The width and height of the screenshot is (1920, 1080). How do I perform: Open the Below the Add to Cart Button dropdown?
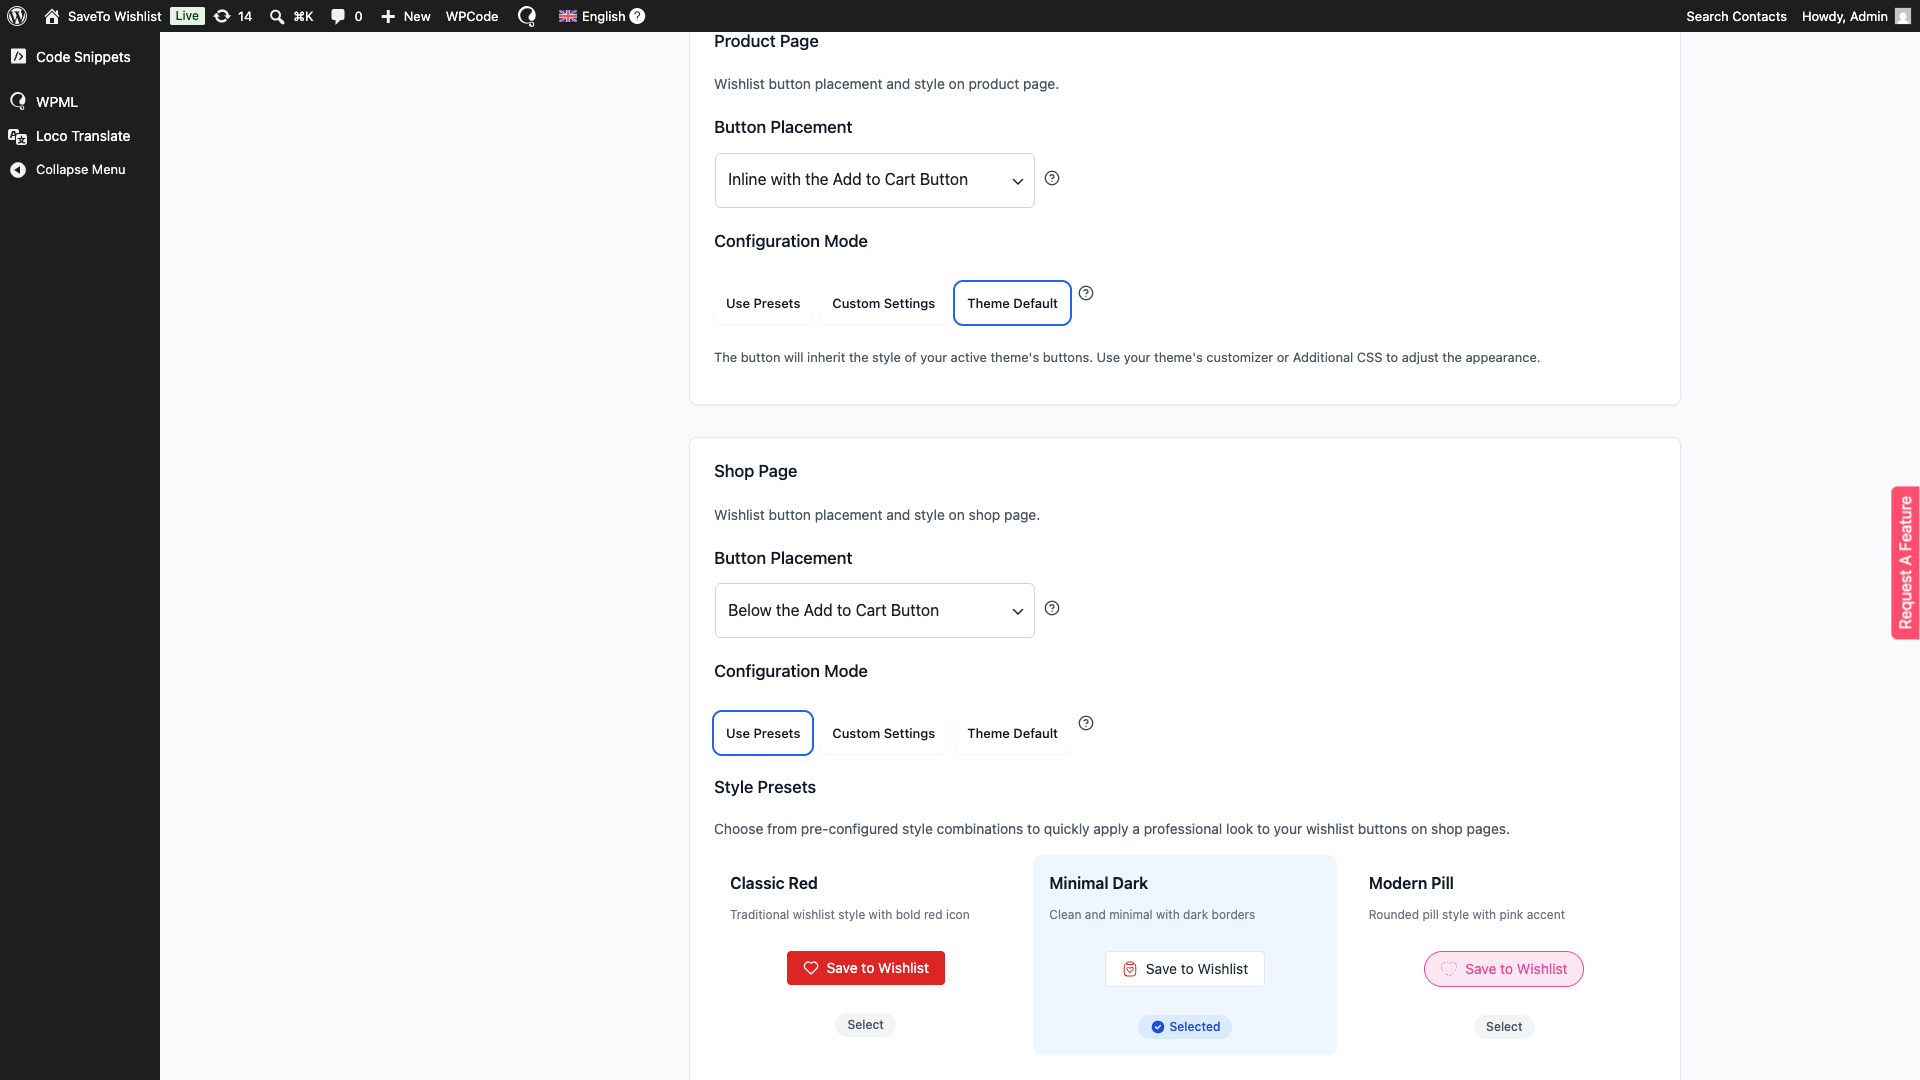point(875,610)
